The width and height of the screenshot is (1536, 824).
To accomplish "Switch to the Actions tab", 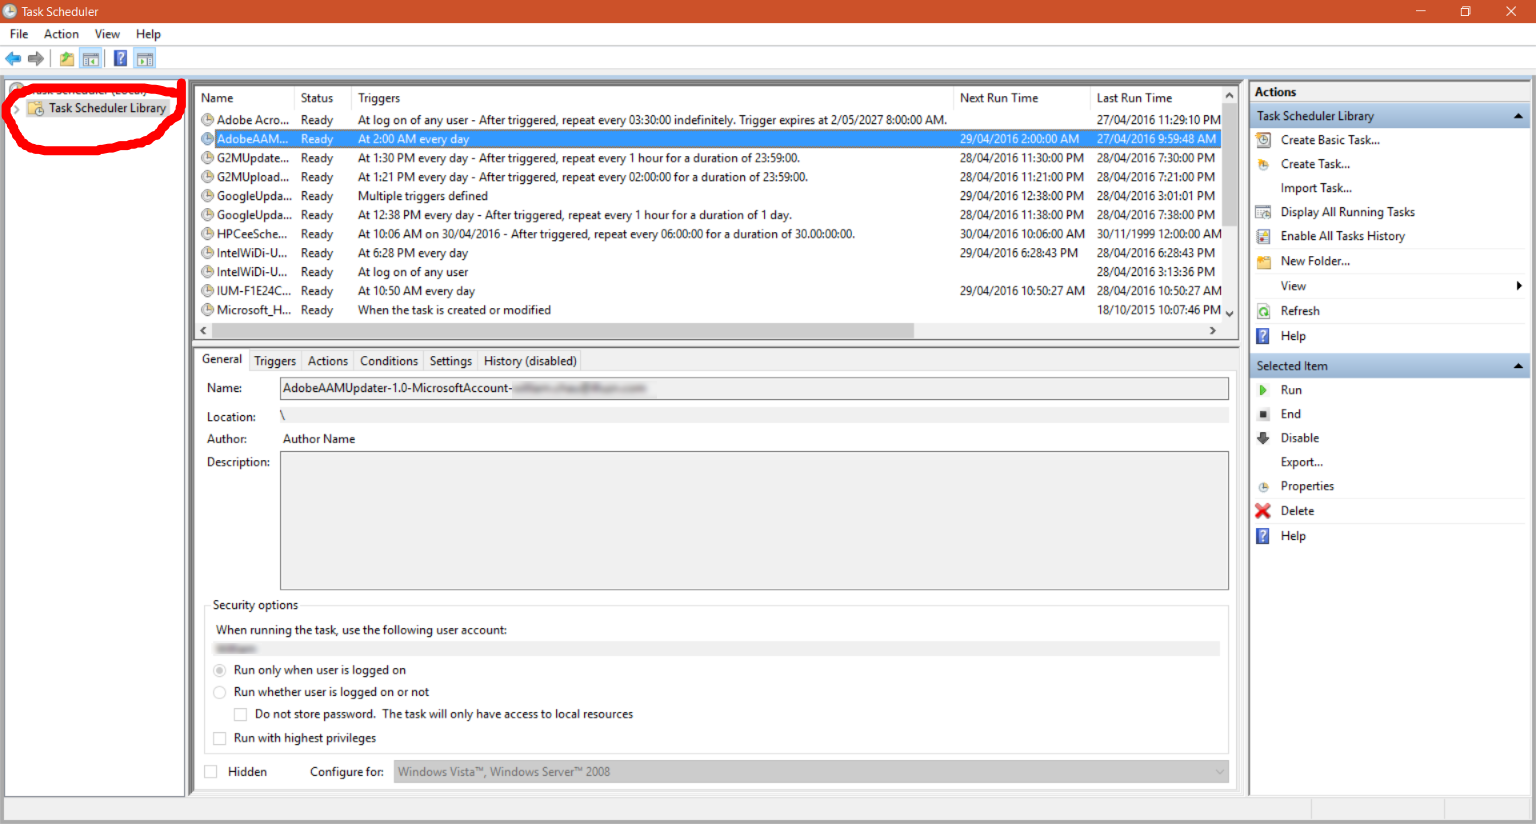I will [328, 361].
